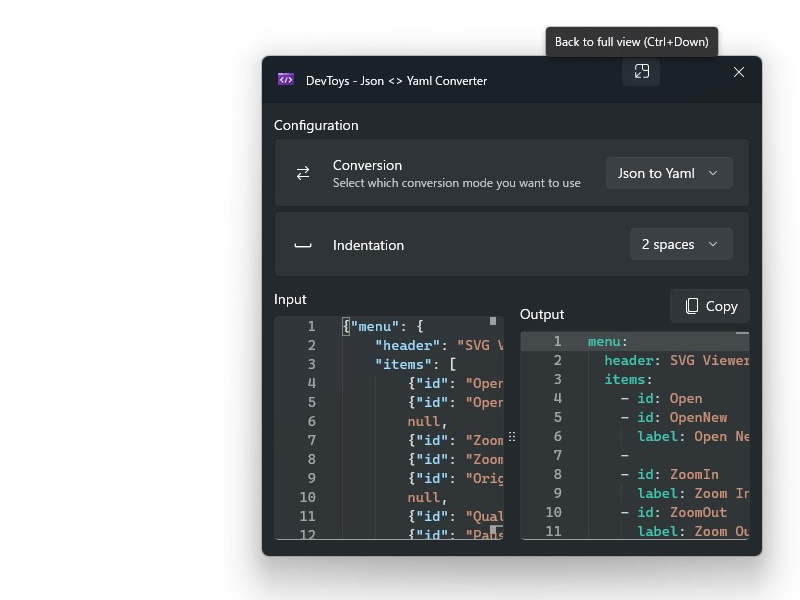800x600 pixels.
Task: Click the Output section label
Action: (542, 314)
